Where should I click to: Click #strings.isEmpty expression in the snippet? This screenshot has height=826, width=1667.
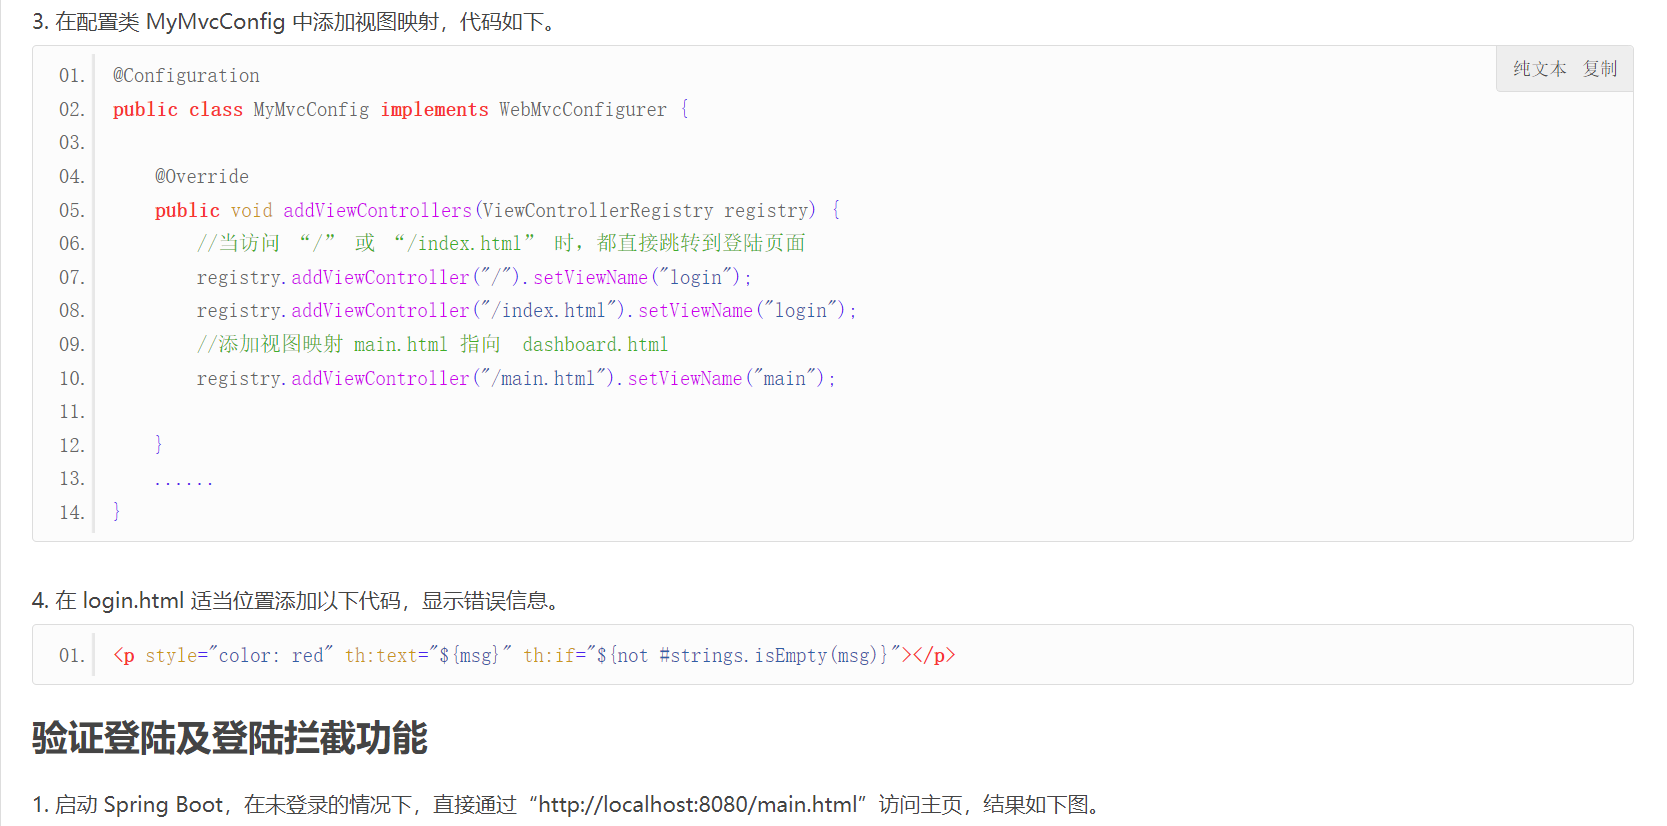click(742, 656)
